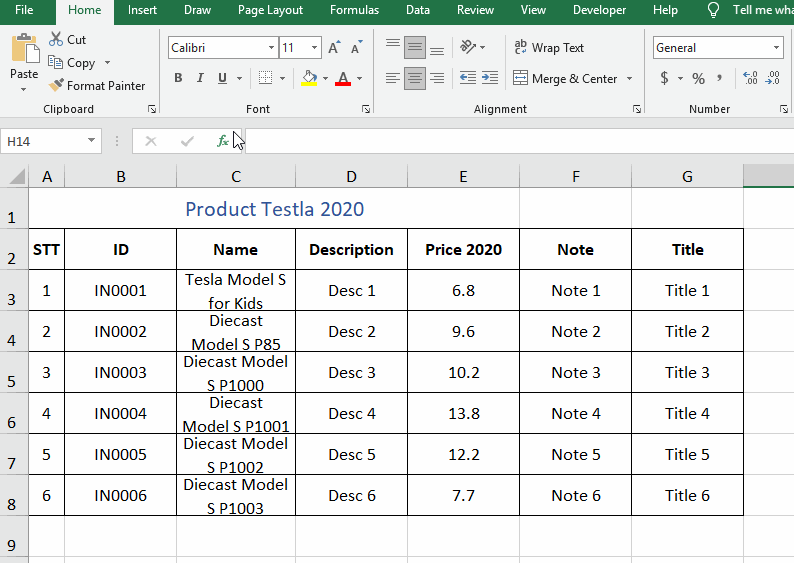Open Alignment group dialog launcher

637,109
